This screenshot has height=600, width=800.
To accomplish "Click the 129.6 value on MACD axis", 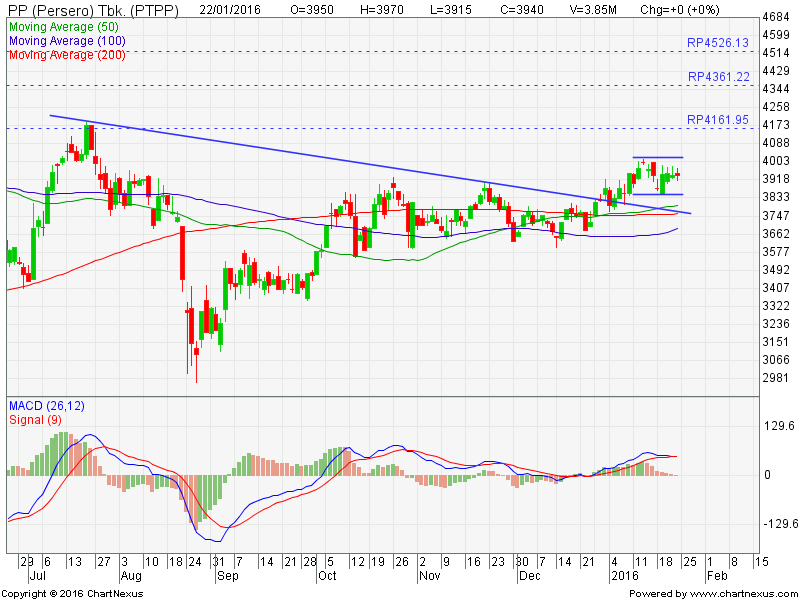I will [x=777, y=426].
